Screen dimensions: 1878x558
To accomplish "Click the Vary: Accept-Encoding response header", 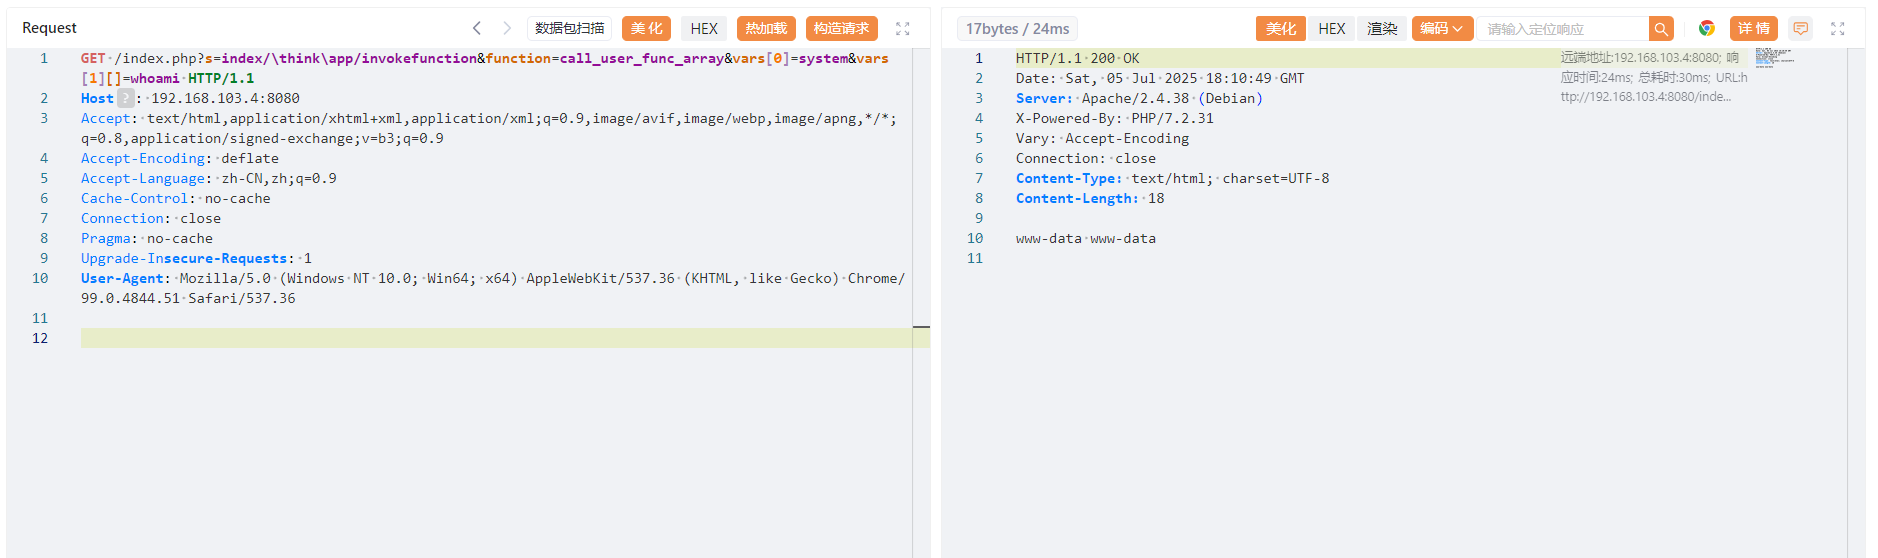I will coord(1102,138).
